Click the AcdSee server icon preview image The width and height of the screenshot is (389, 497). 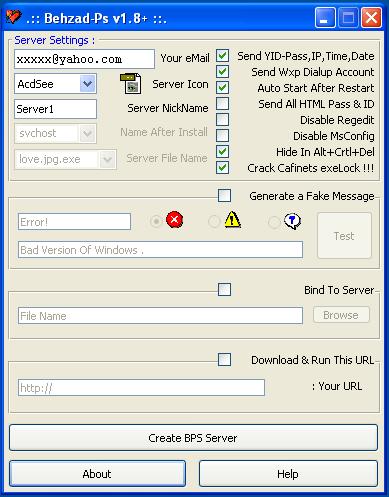tap(131, 83)
